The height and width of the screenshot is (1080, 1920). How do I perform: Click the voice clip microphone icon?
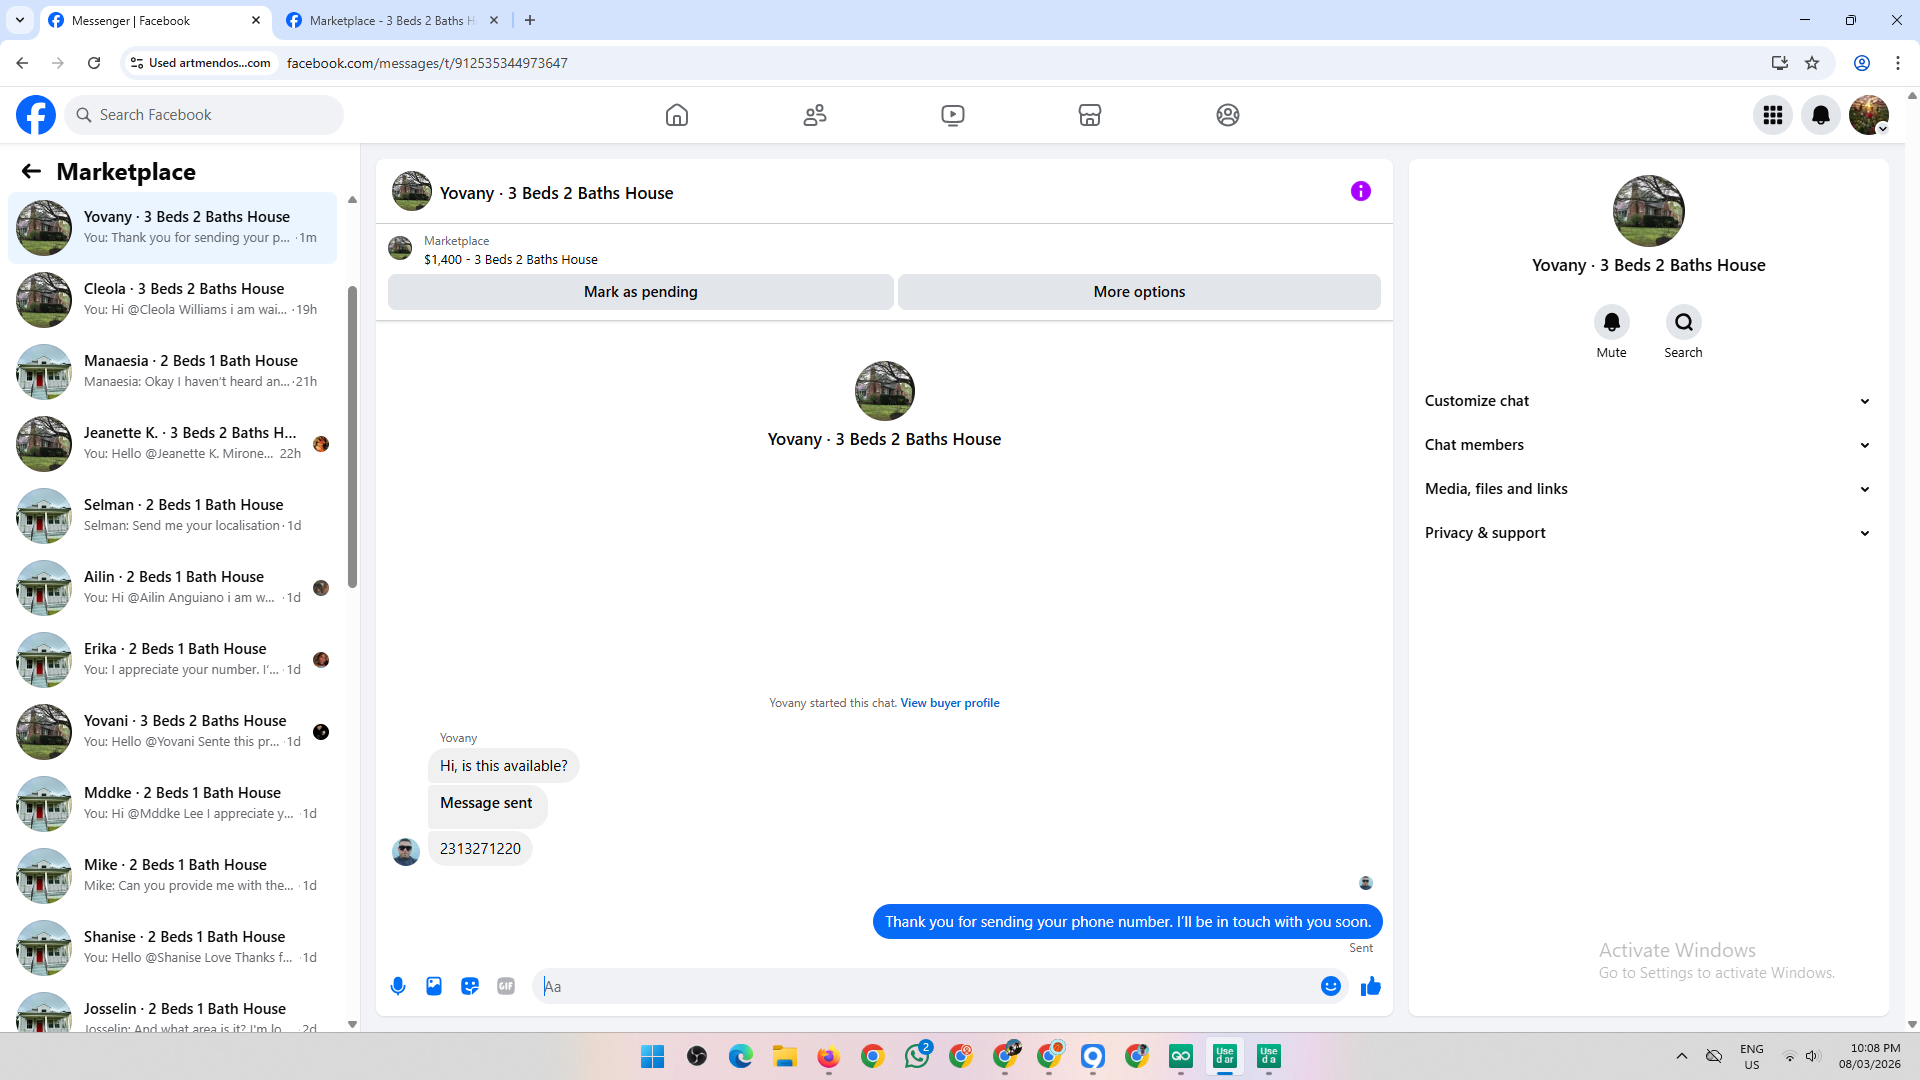[x=398, y=986]
